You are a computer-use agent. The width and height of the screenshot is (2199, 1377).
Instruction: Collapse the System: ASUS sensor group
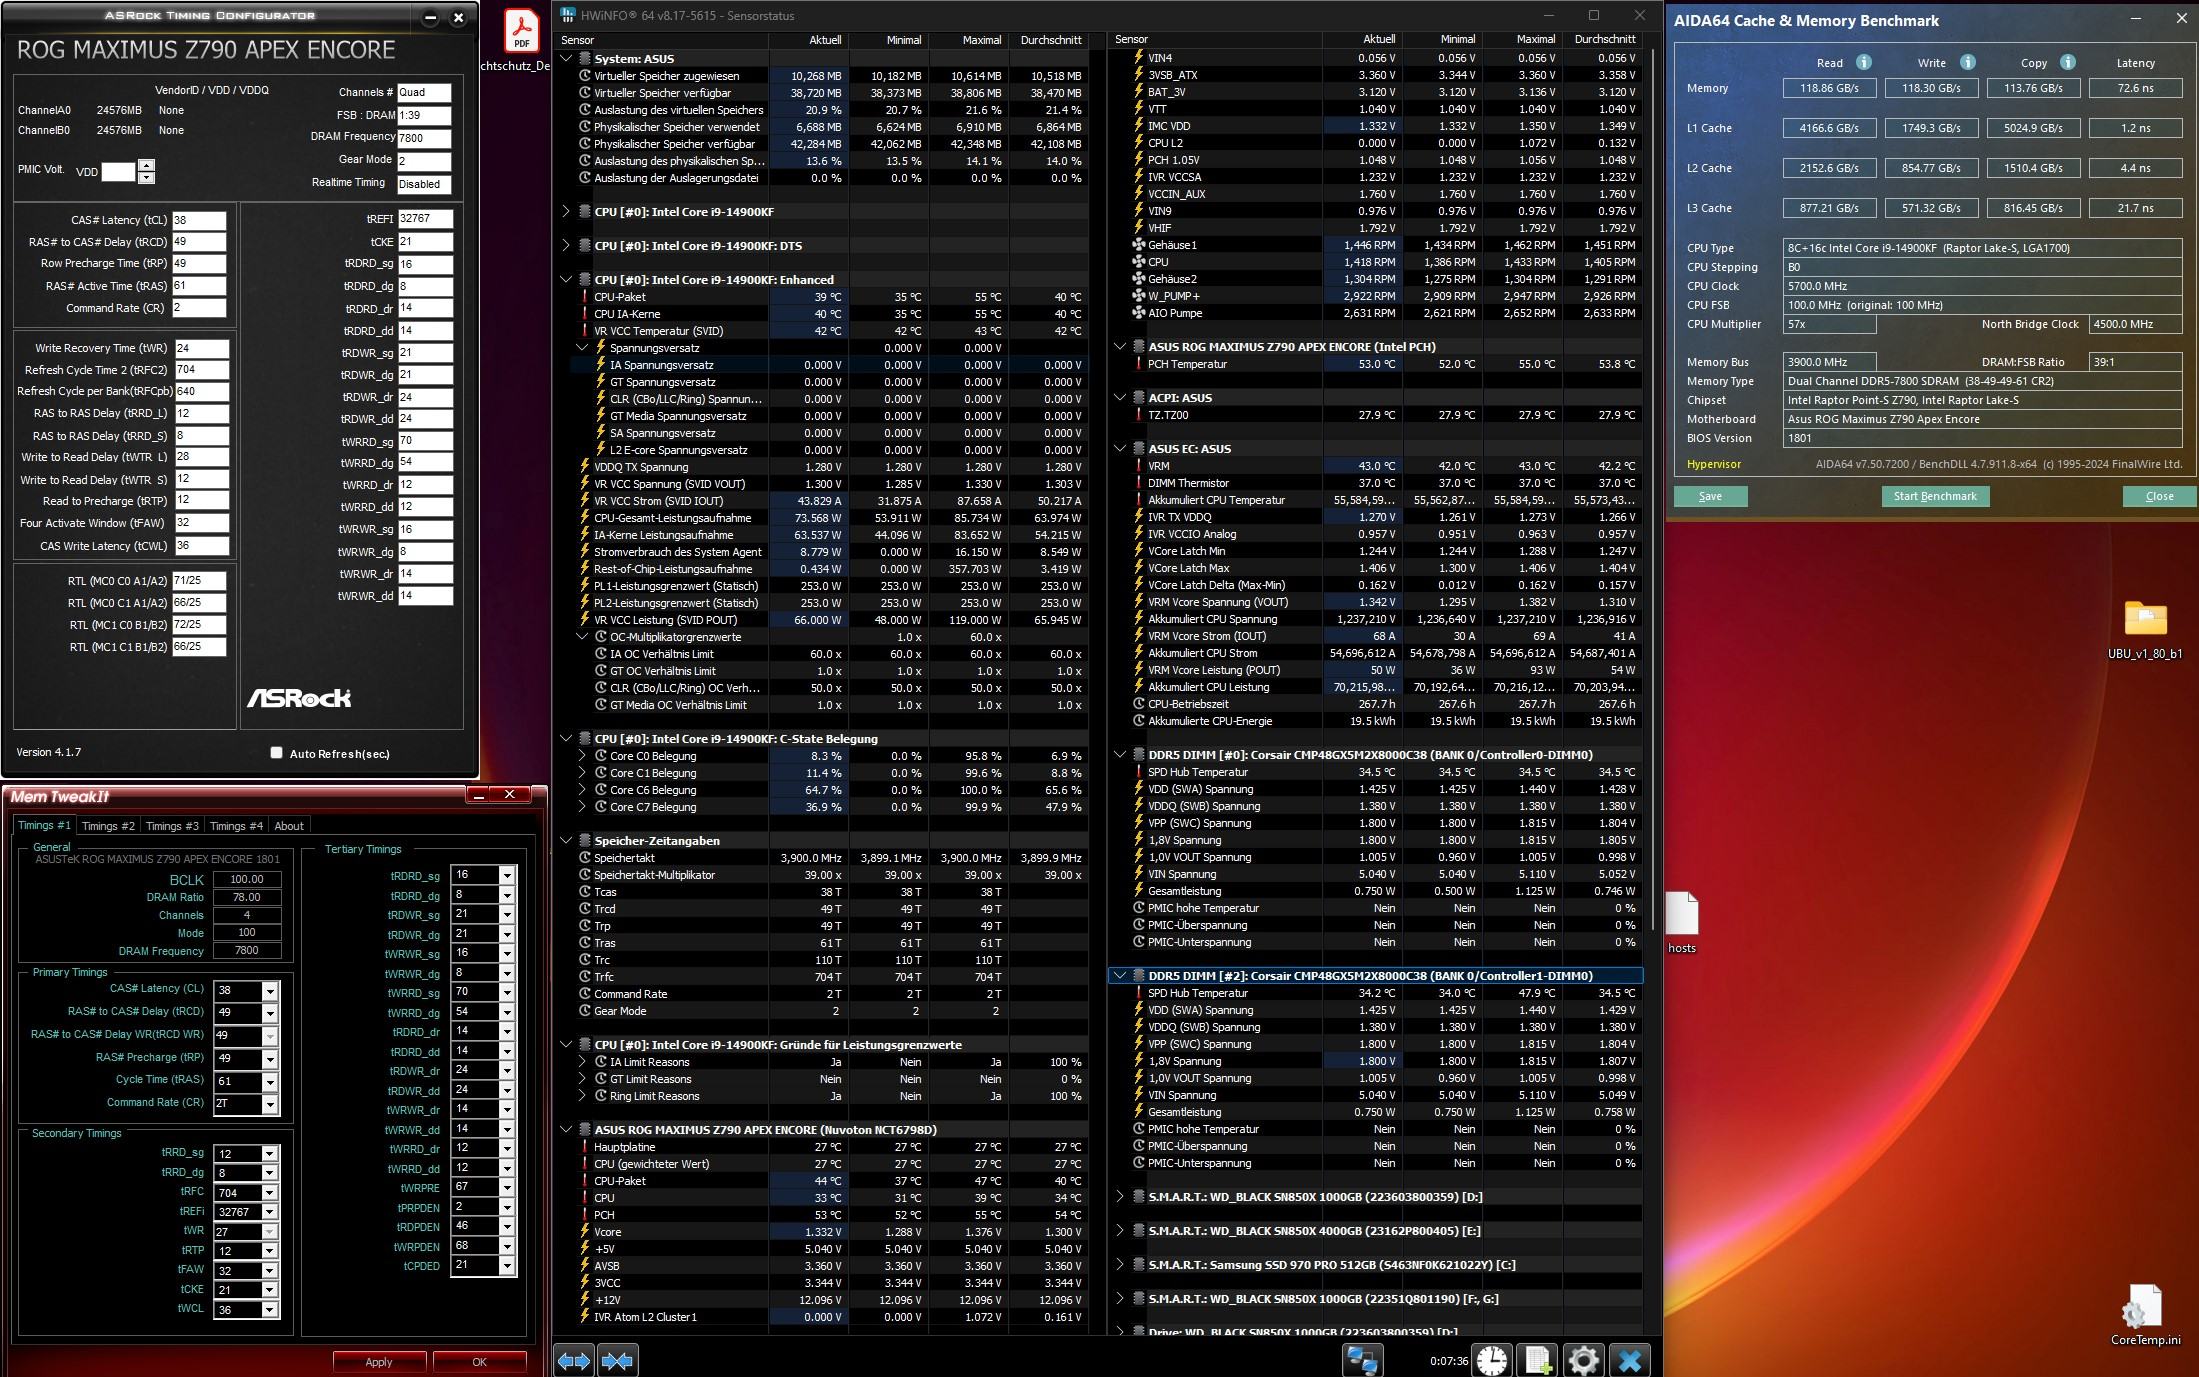[566, 58]
